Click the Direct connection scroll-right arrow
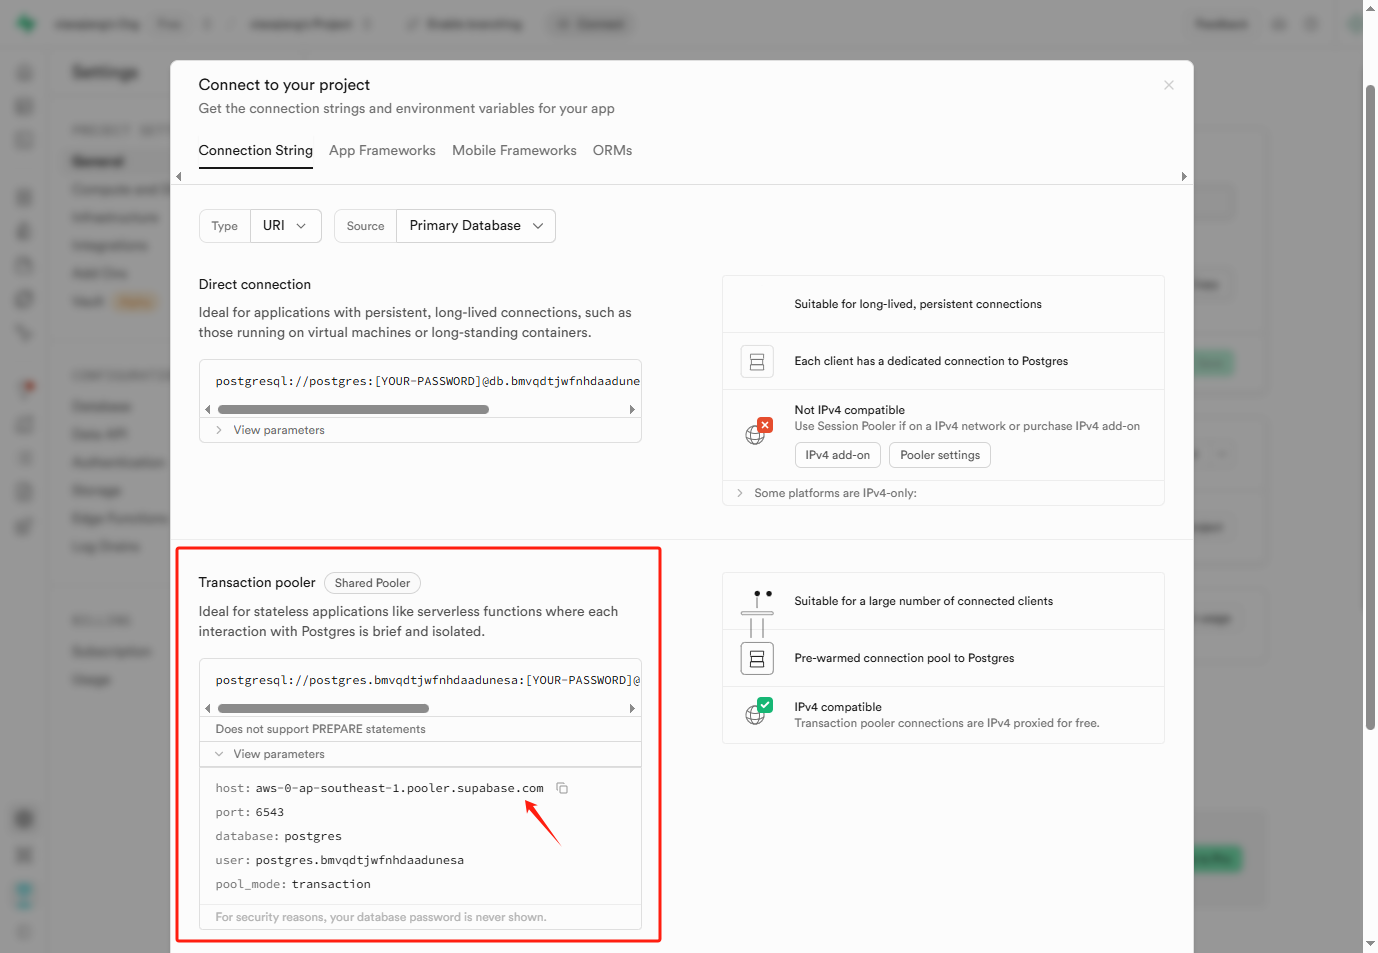This screenshot has width=1378, height=953. [x=632, y=409]
